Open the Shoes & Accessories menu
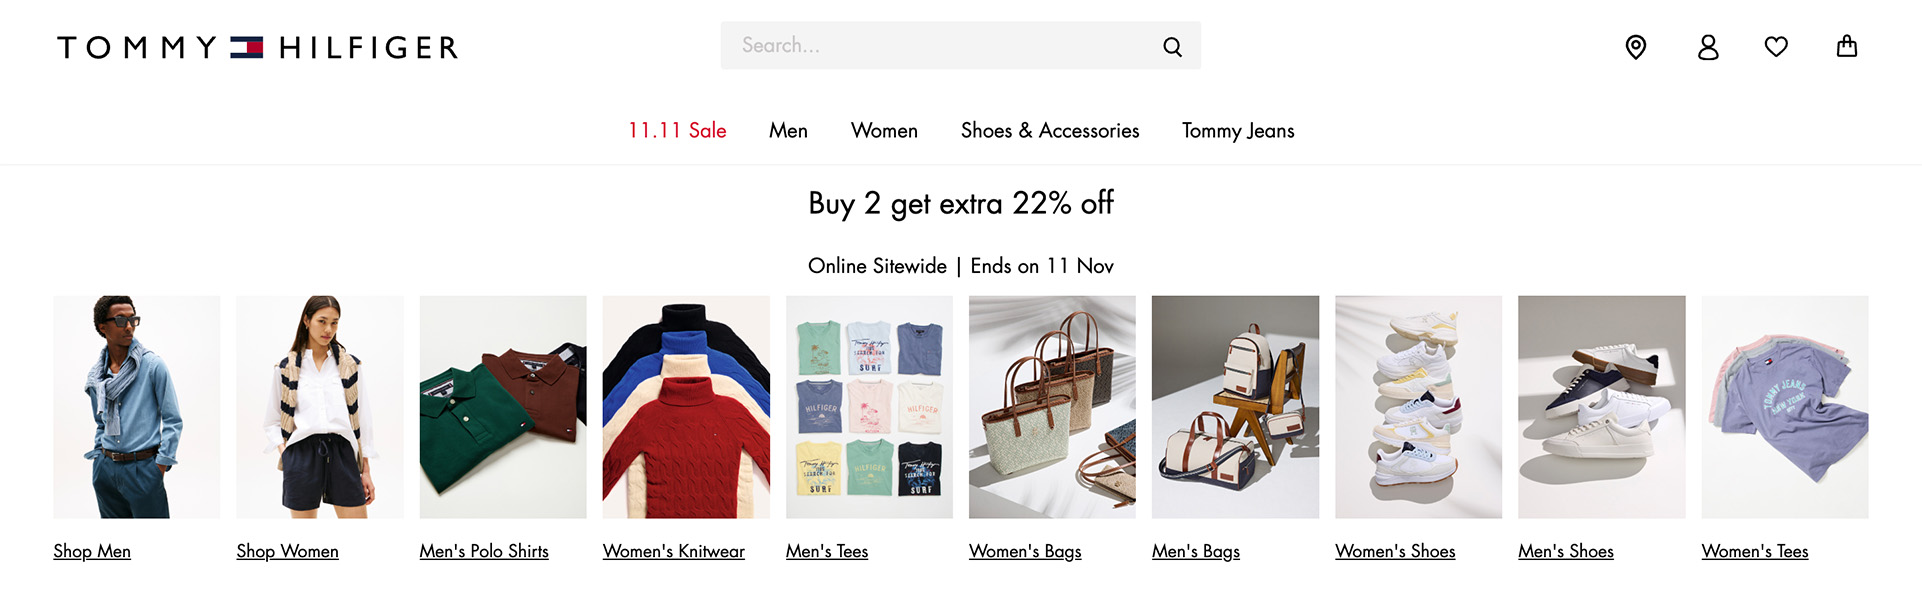The height and width of the screenshot is (600, 1922). click(1050, 131)
